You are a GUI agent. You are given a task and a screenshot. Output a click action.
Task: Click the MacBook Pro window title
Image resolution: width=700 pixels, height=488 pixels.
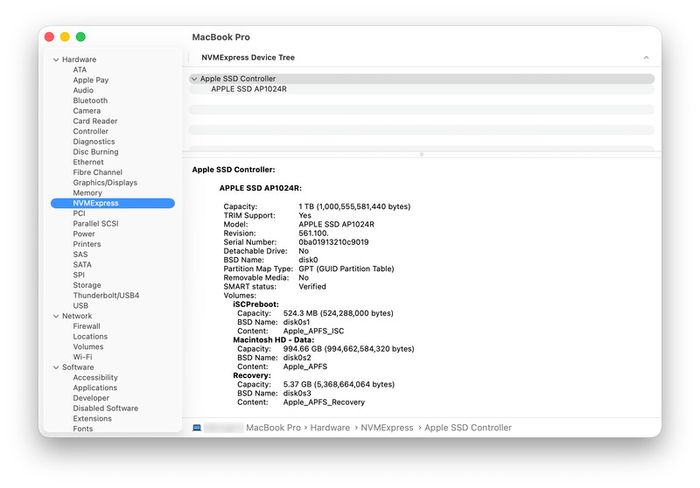tap(221, 37)
